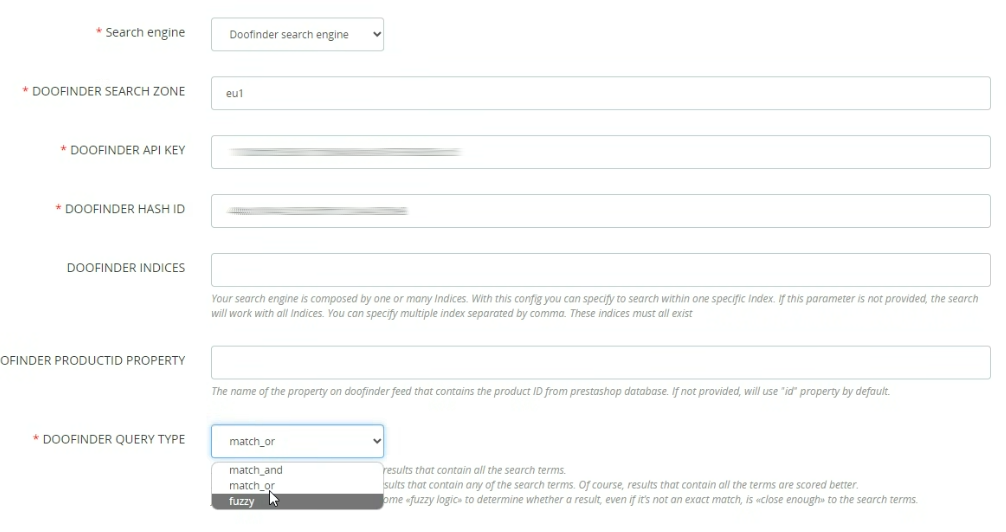Click the PRODUCTID PROPERTY input box
The width and height of the screenshot is (1006, 532).
(600, 362)
